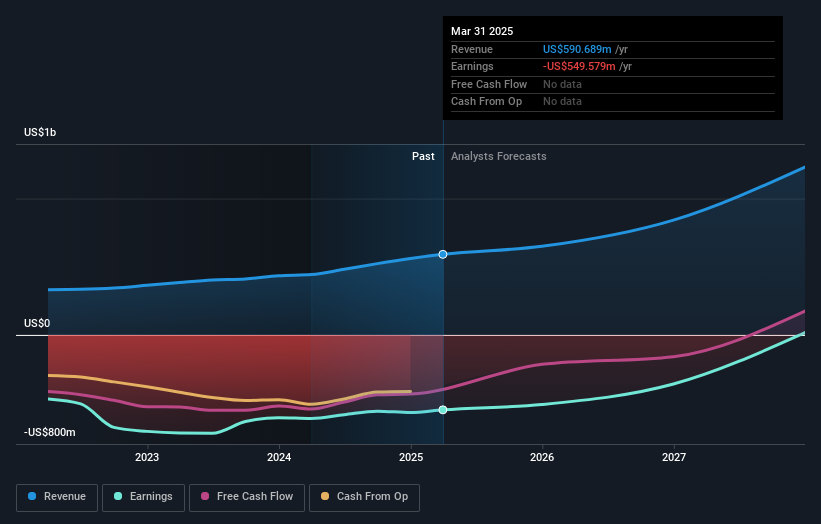Viewport: 821px width, 524px height.
Task: Toggle the Cash From Op legend button
Action: (x=364, y=497)
